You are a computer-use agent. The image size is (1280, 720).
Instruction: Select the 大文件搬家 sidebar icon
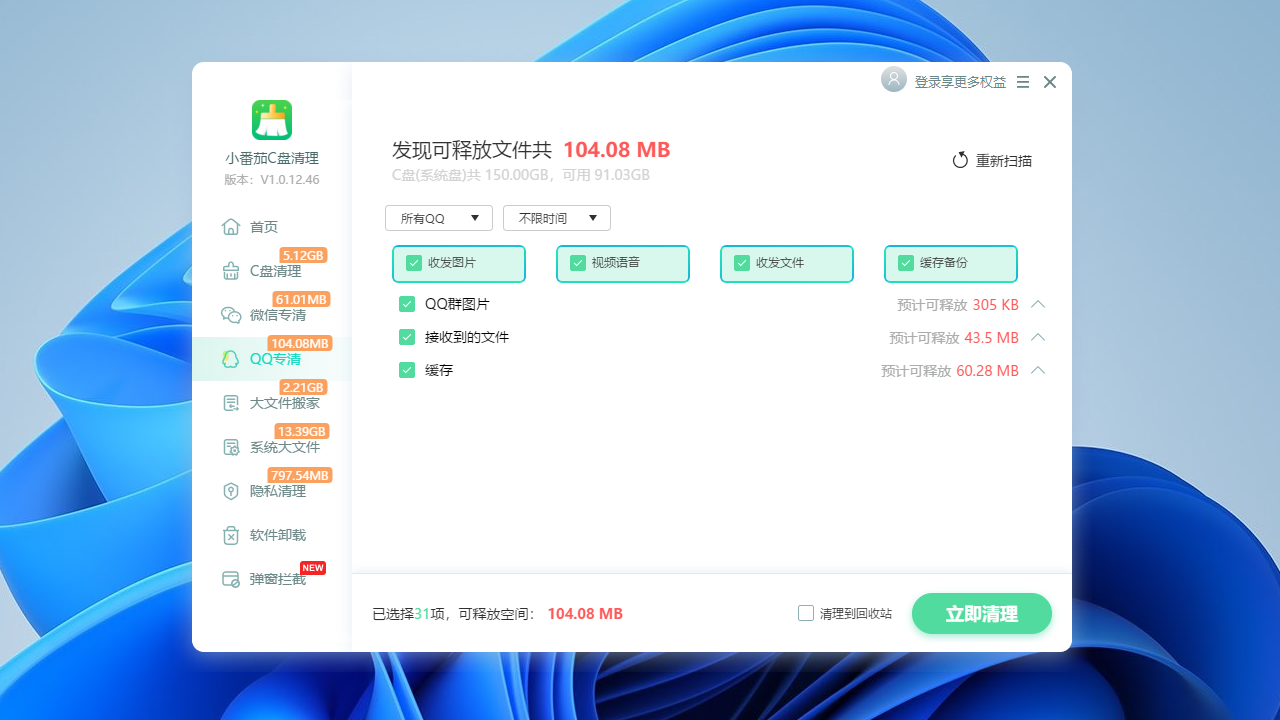coord(230,402)
